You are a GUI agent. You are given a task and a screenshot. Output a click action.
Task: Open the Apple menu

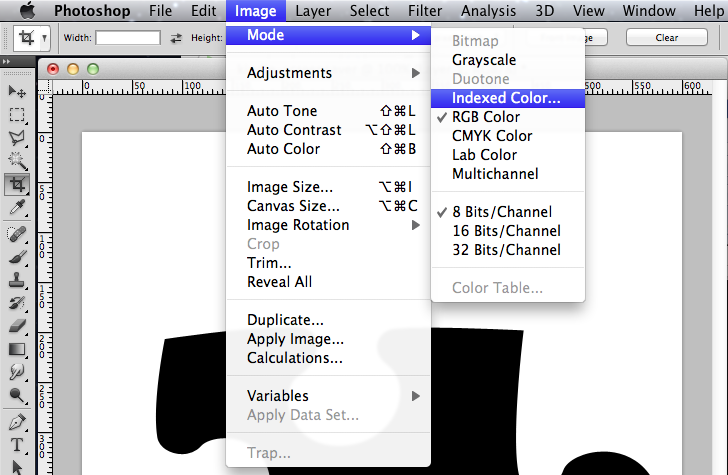click(27, 10)
